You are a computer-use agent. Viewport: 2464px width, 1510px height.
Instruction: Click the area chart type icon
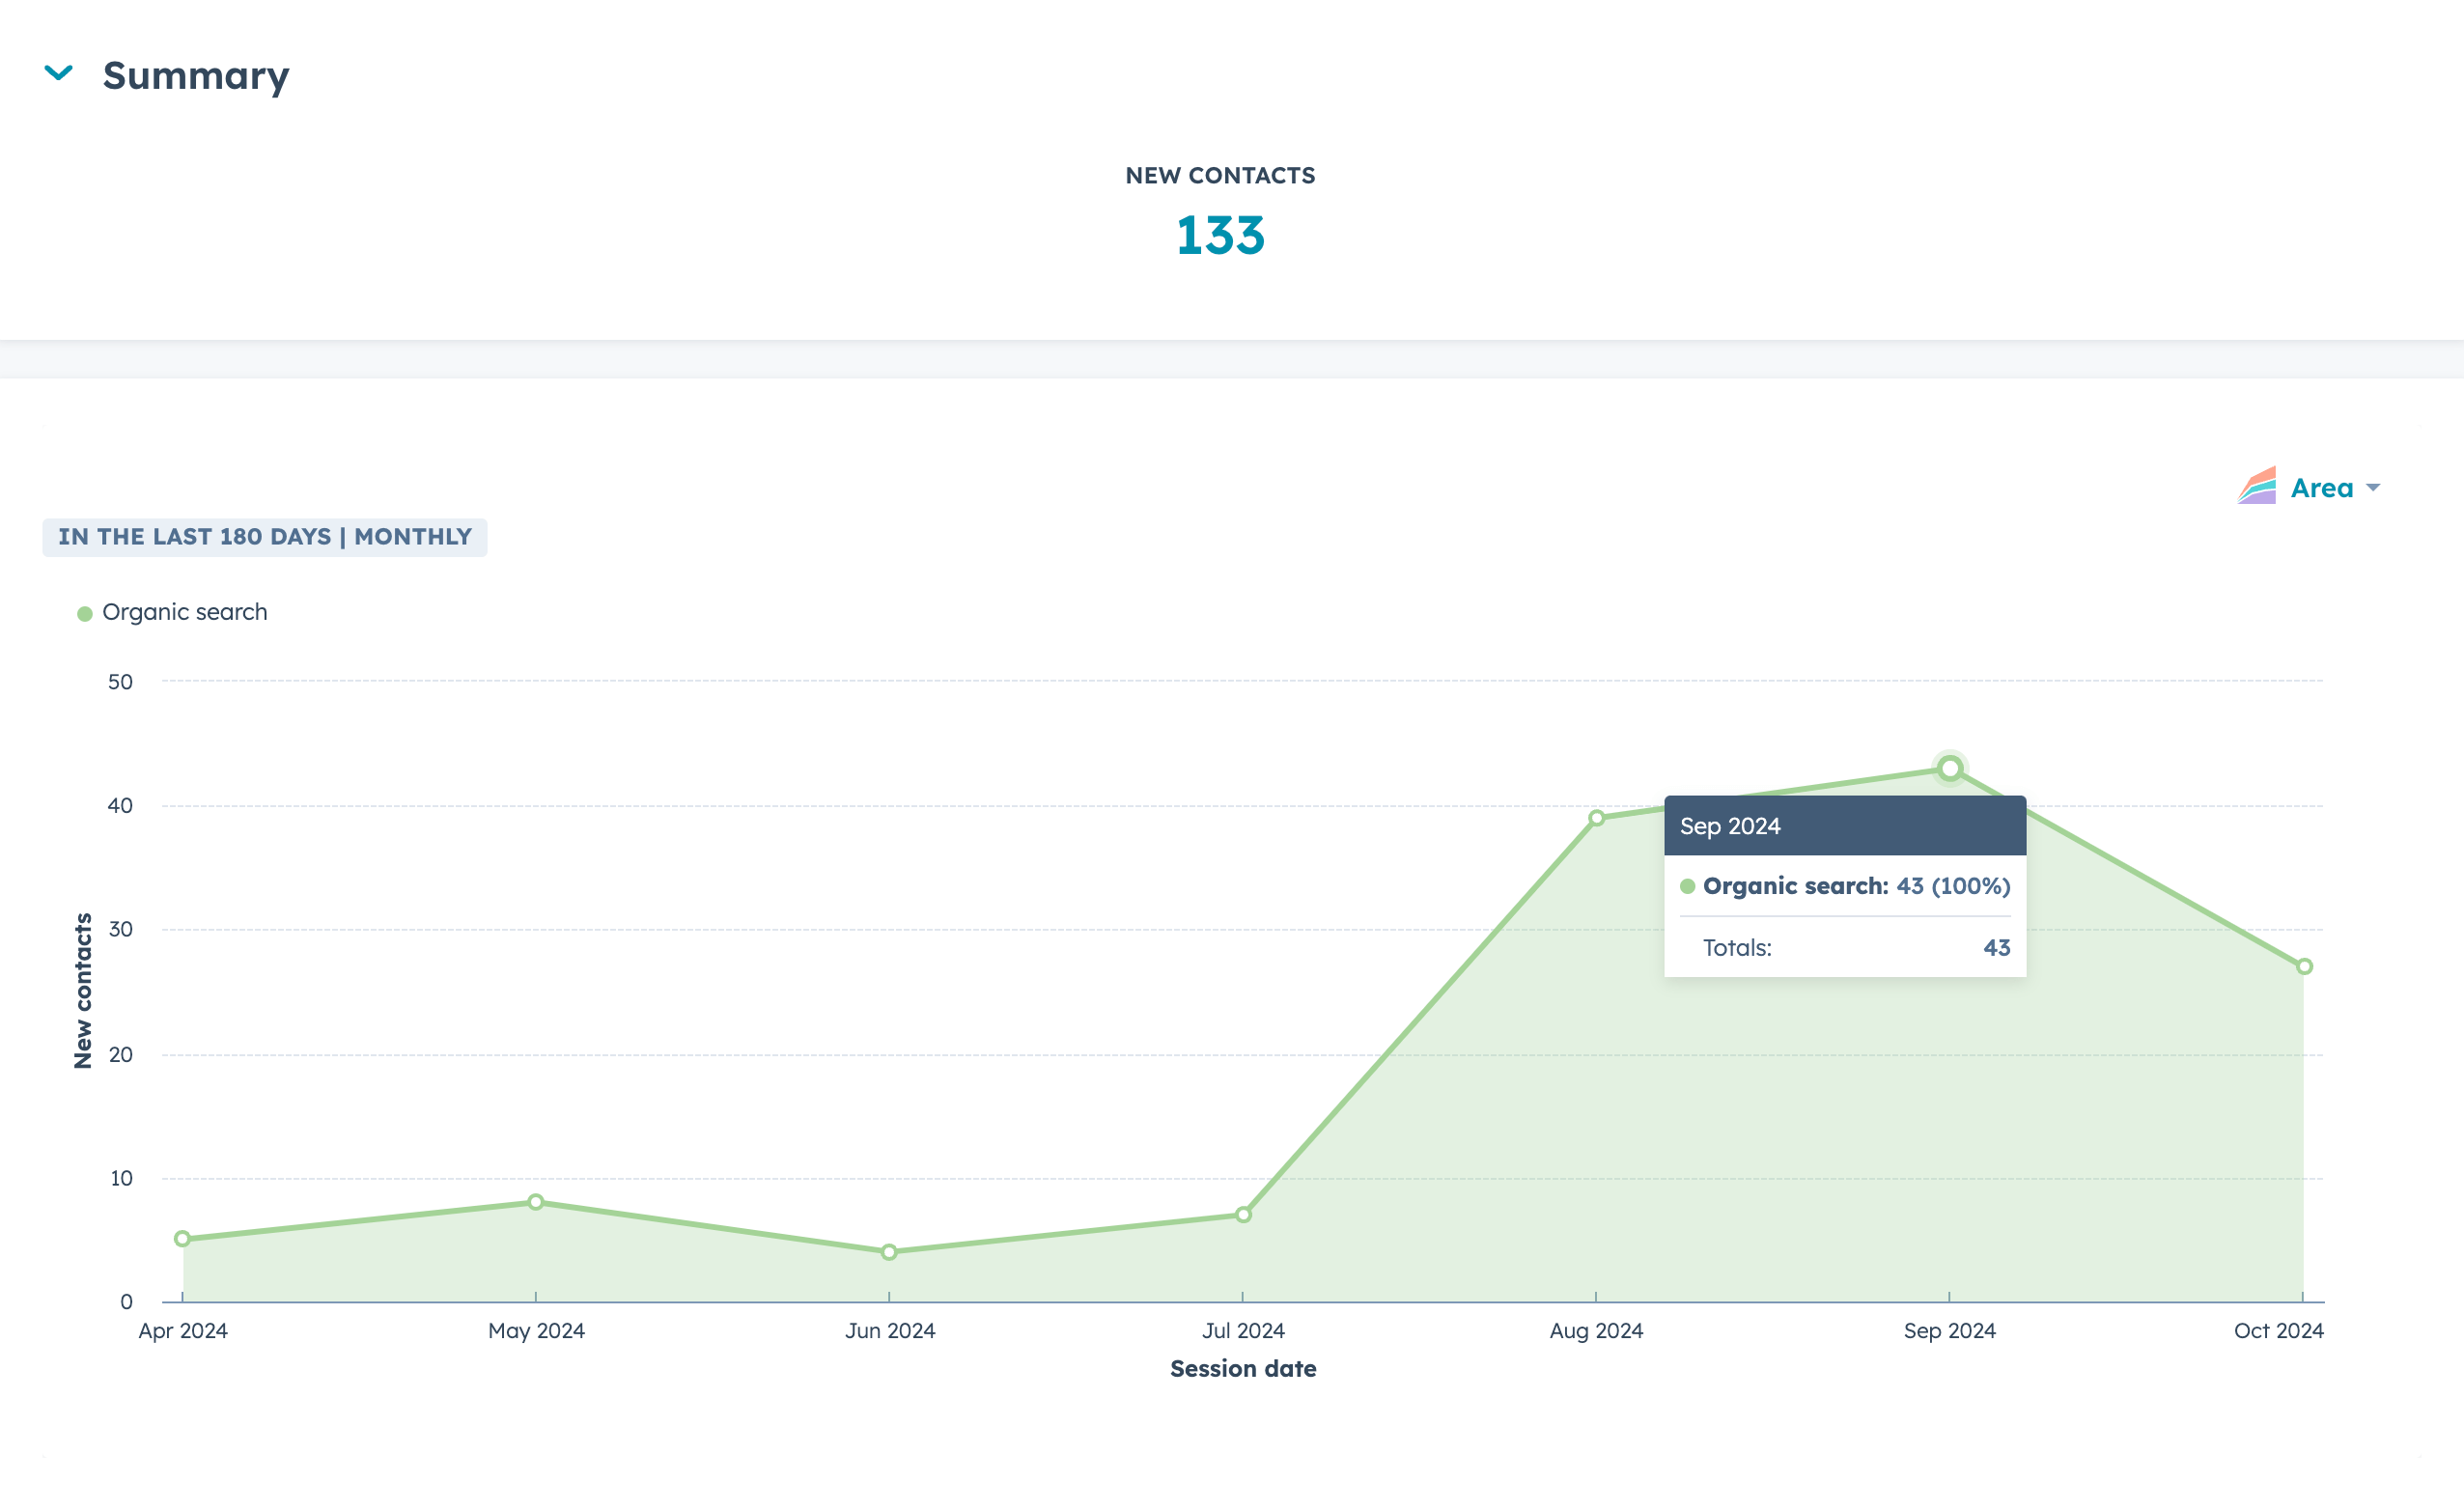tap(2256, 487)
